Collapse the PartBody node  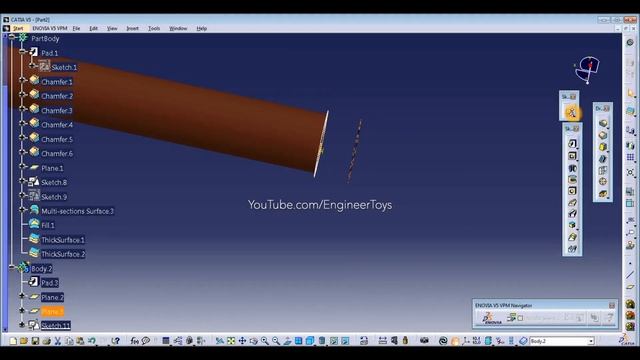point(12,37)
